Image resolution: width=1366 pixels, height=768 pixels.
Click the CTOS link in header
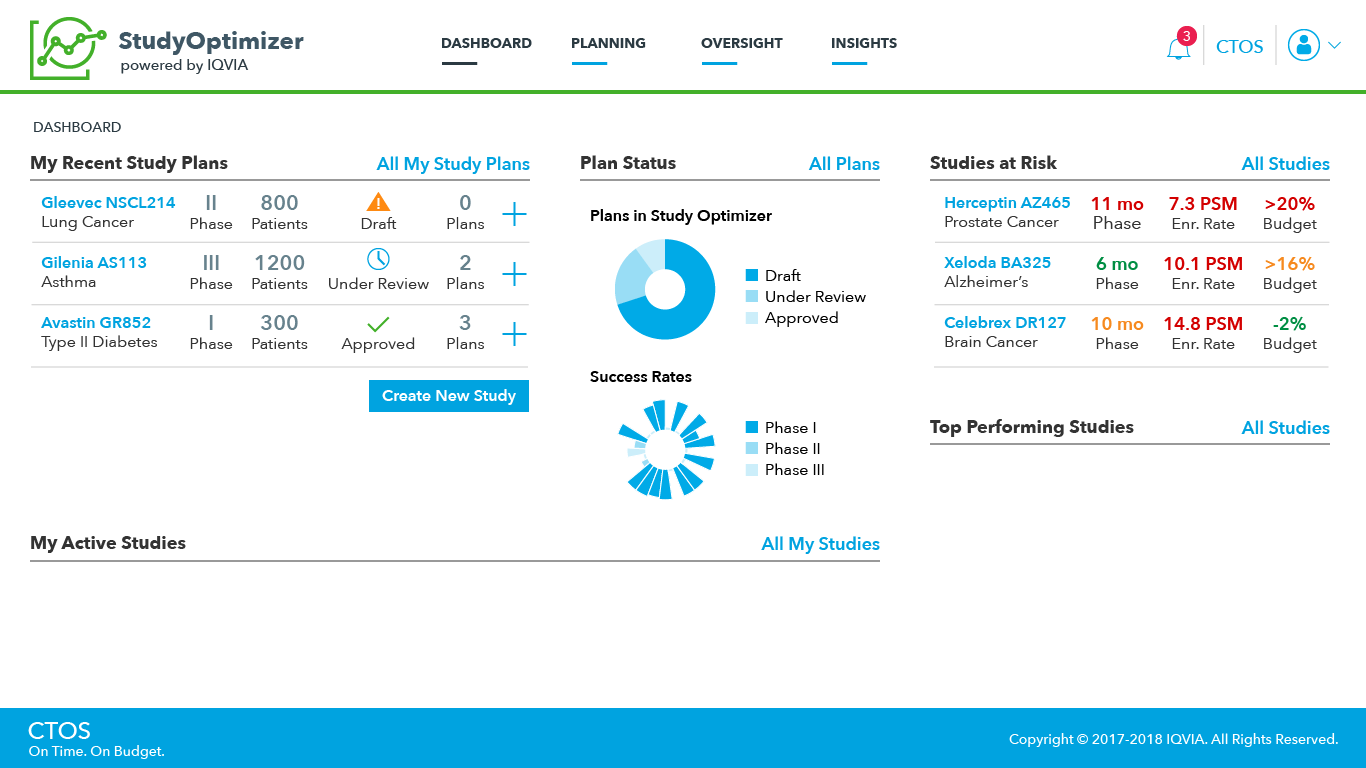(1240, 46)
